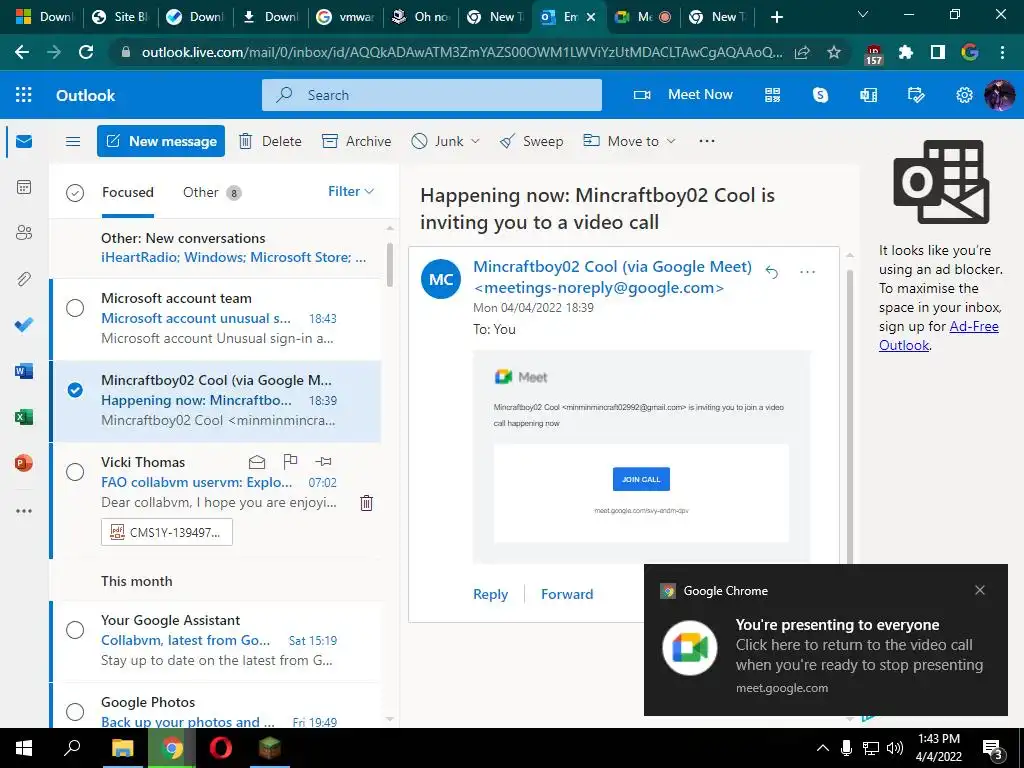Start a Meet Now call
Screen dimensions: 1024x768
pos(683,95)
